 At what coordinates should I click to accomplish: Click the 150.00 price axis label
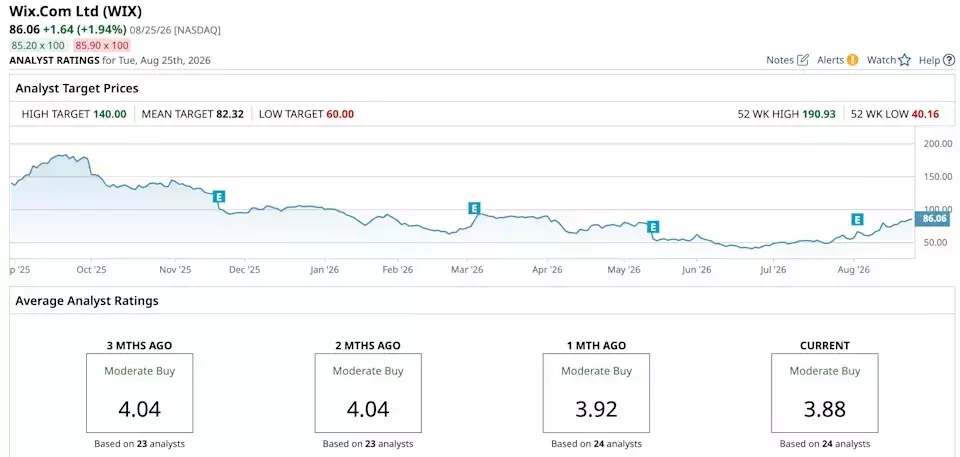[937, 176]
